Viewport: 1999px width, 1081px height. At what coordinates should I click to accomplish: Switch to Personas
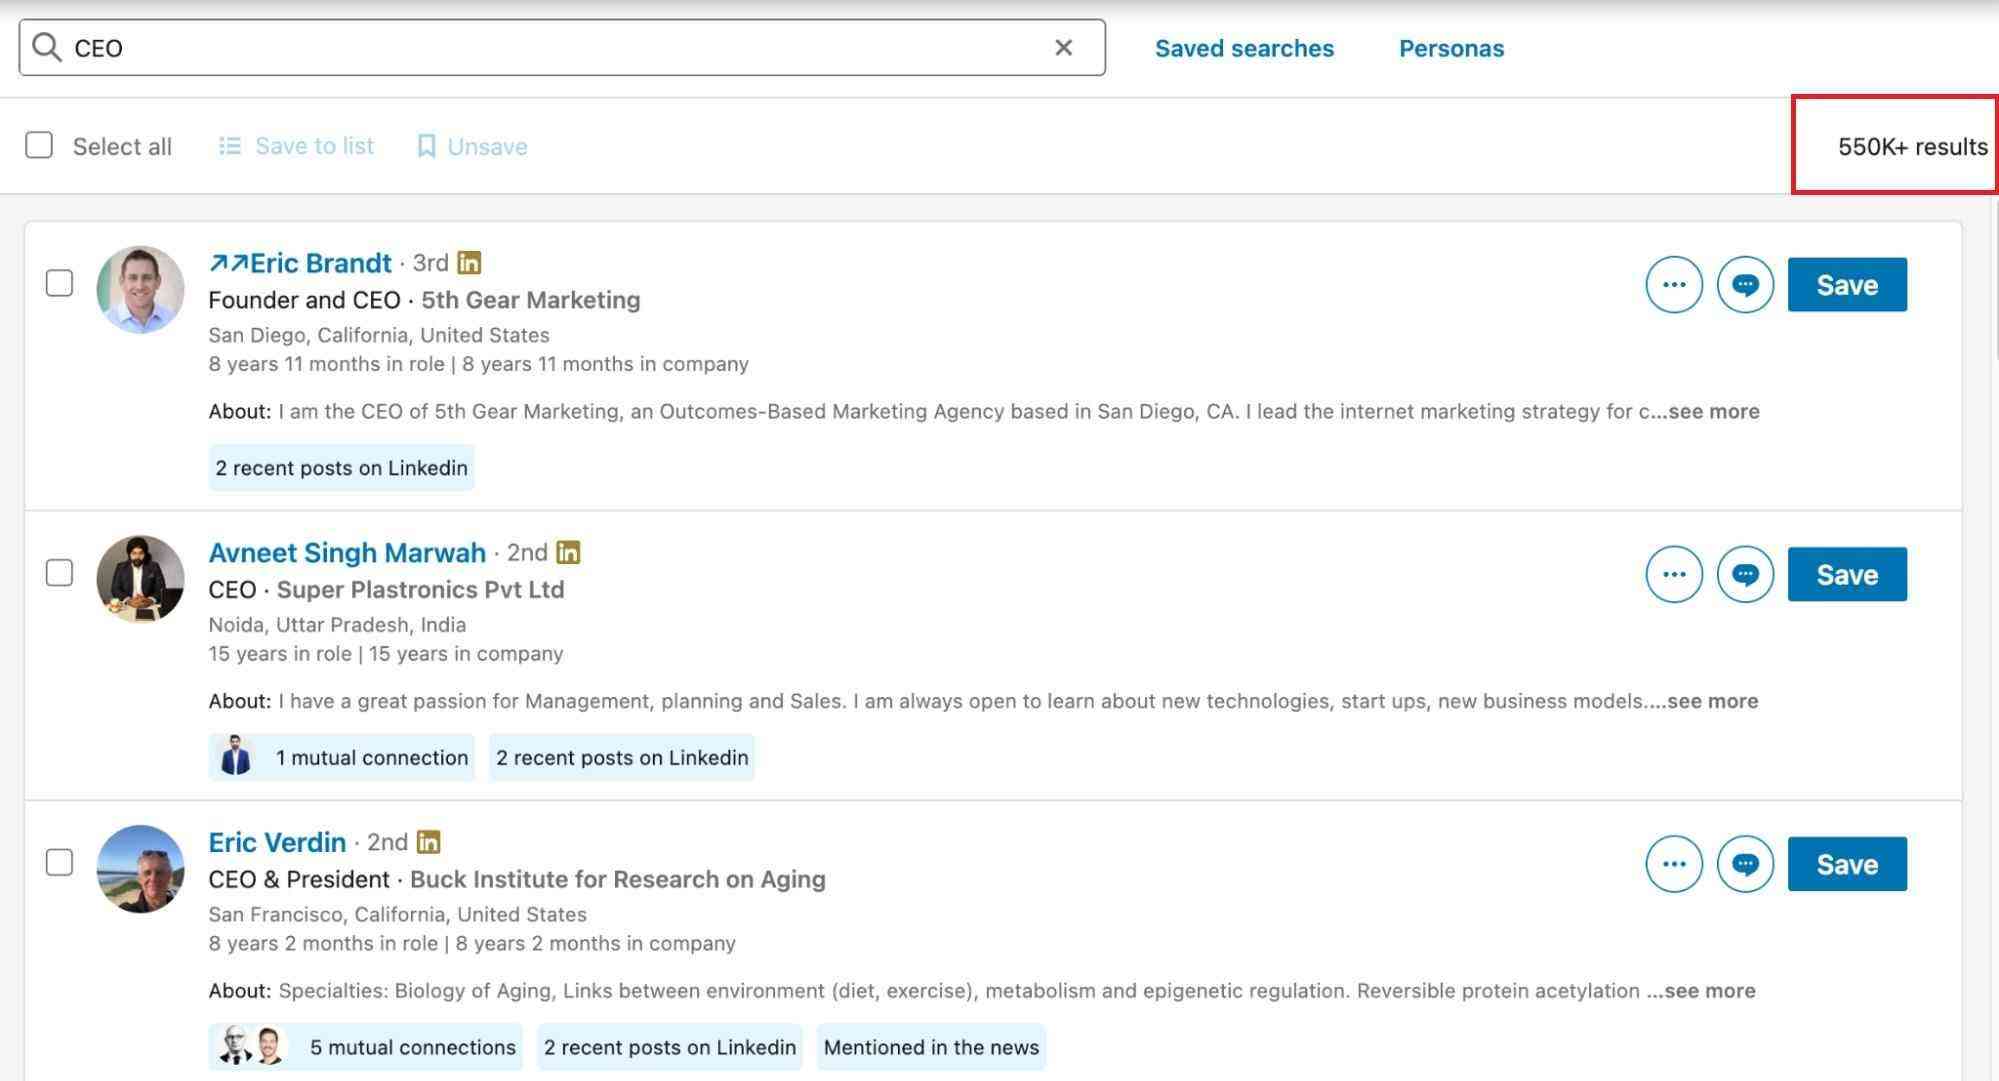(x=1450, y=47)
